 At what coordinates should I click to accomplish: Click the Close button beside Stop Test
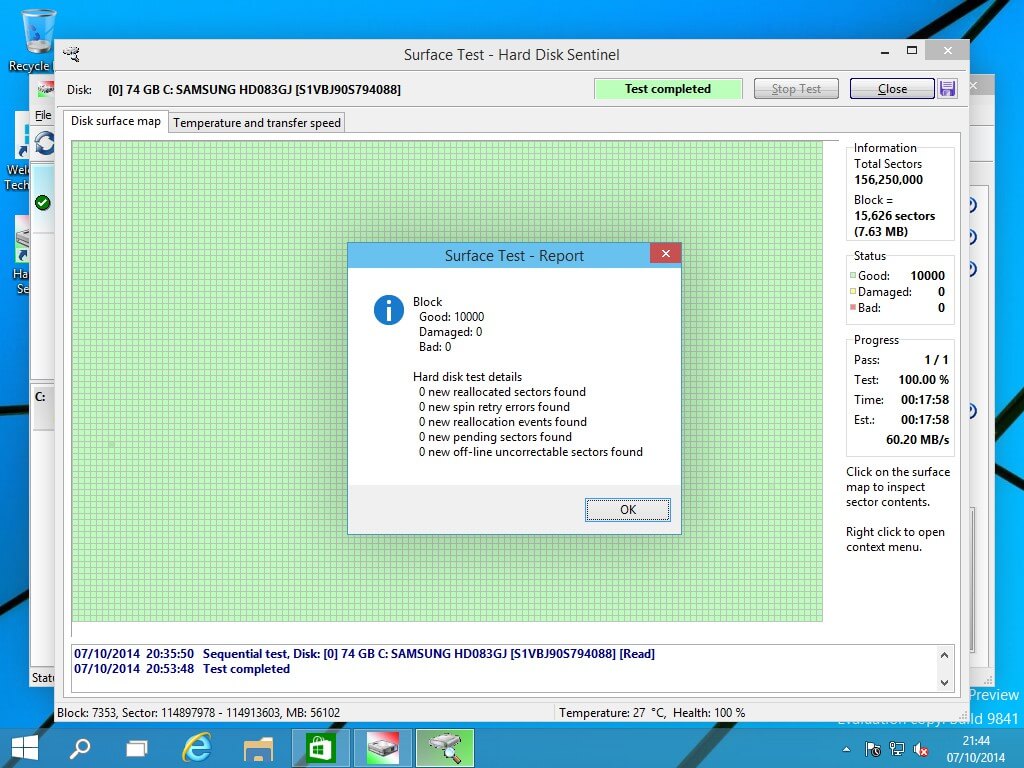pos(892,89)
